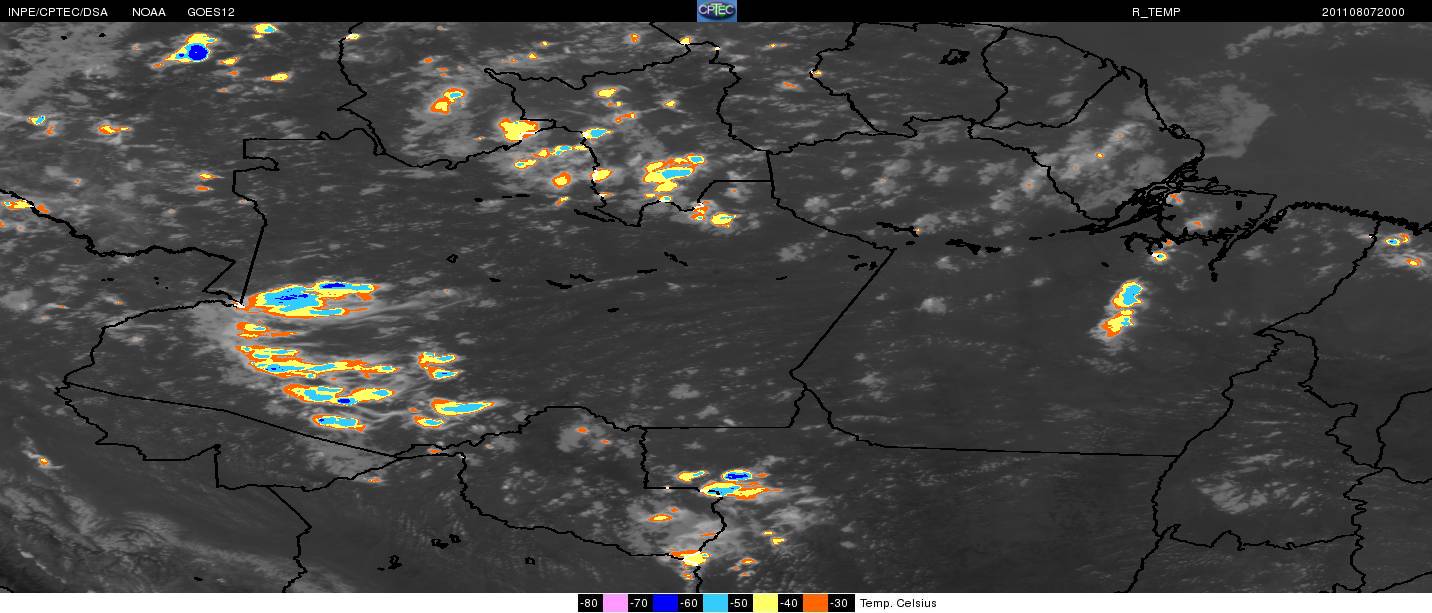Click the orange legend color swatch

coord(815,603)
